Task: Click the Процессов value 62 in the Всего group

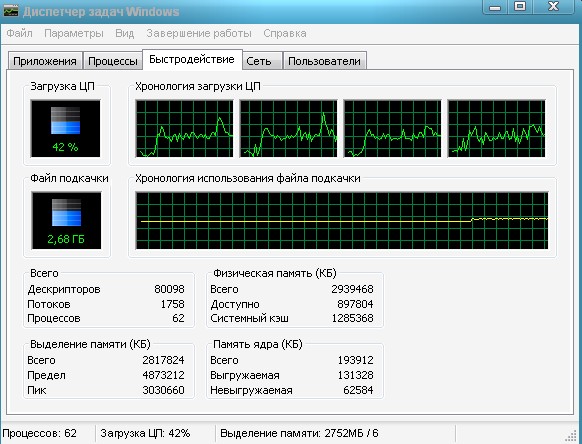Action: (x=178, y=318)
